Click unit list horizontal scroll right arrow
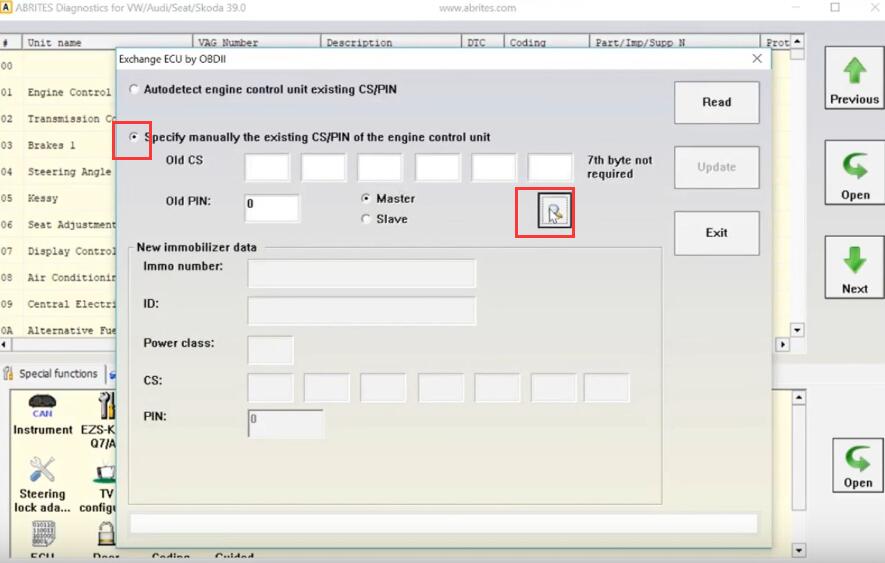This screenshot has width=885, height=563. (x=782, y=344)
